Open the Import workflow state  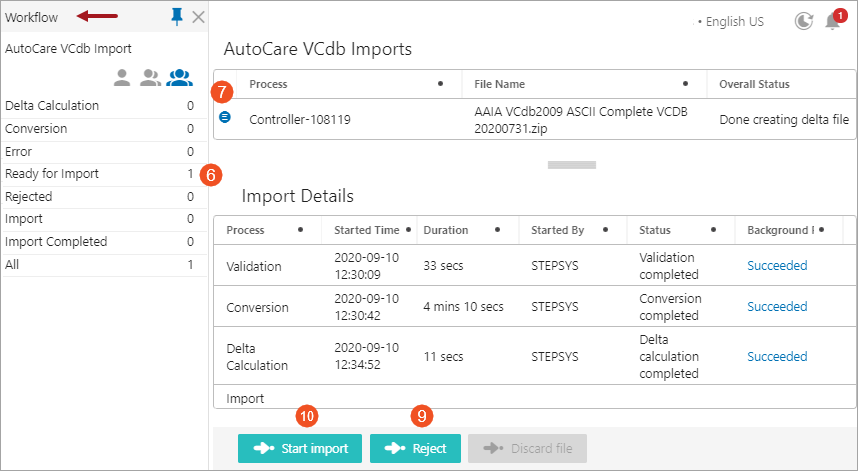tap(104, 219)
